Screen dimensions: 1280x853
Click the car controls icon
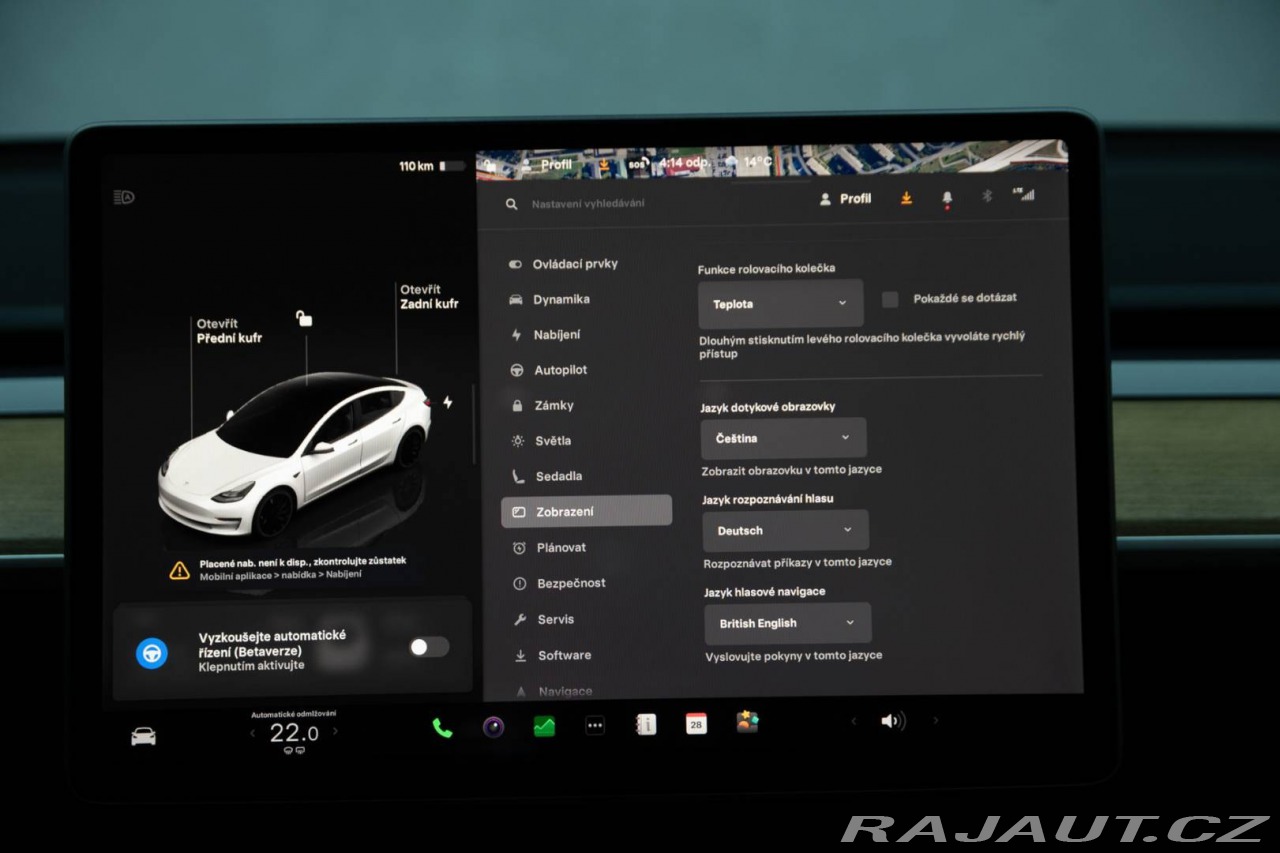(x=143, y=736)
